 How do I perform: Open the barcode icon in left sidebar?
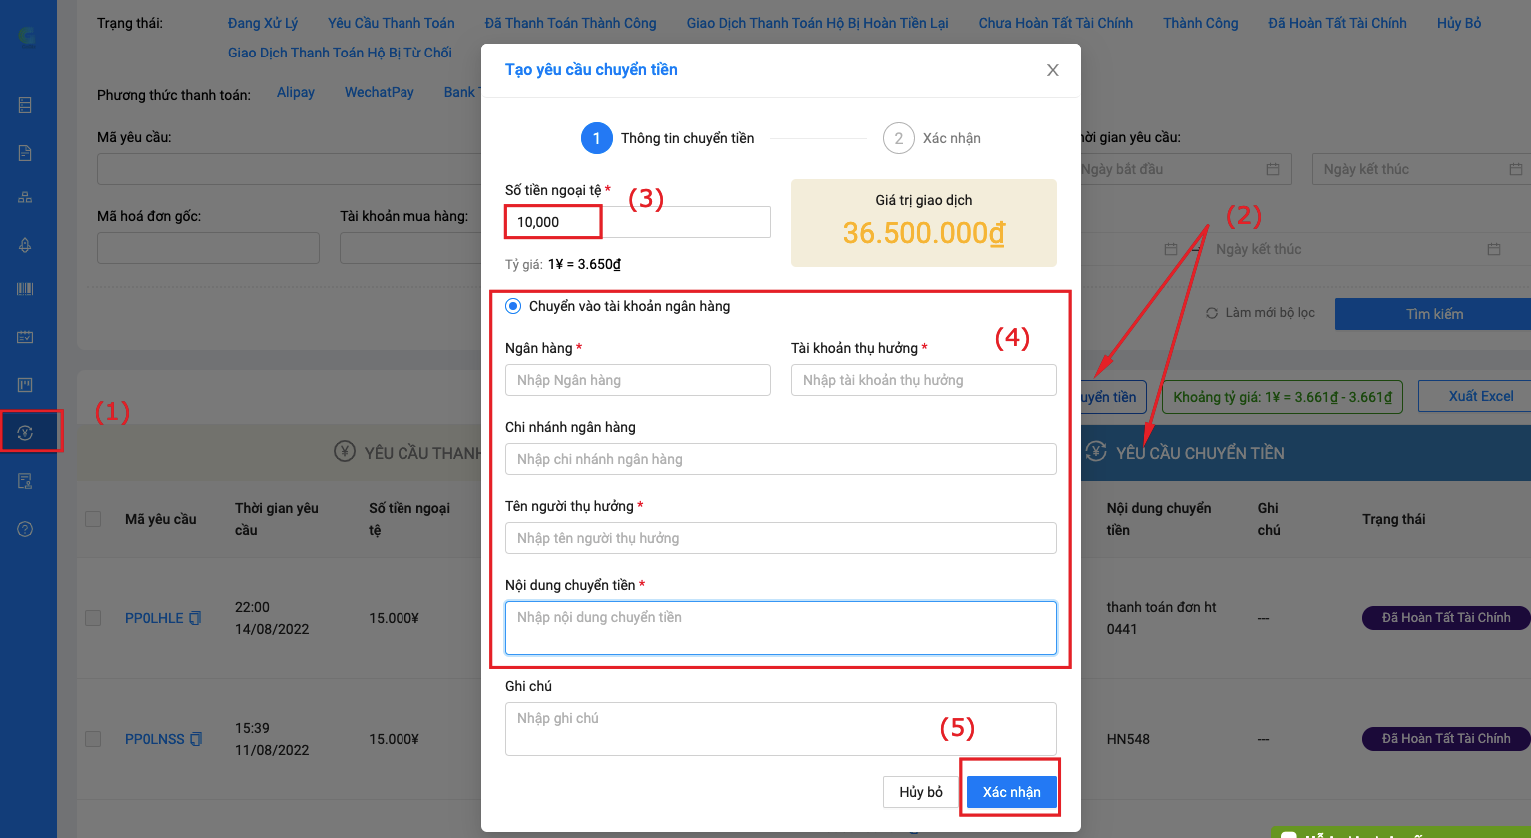coord(26,289)
